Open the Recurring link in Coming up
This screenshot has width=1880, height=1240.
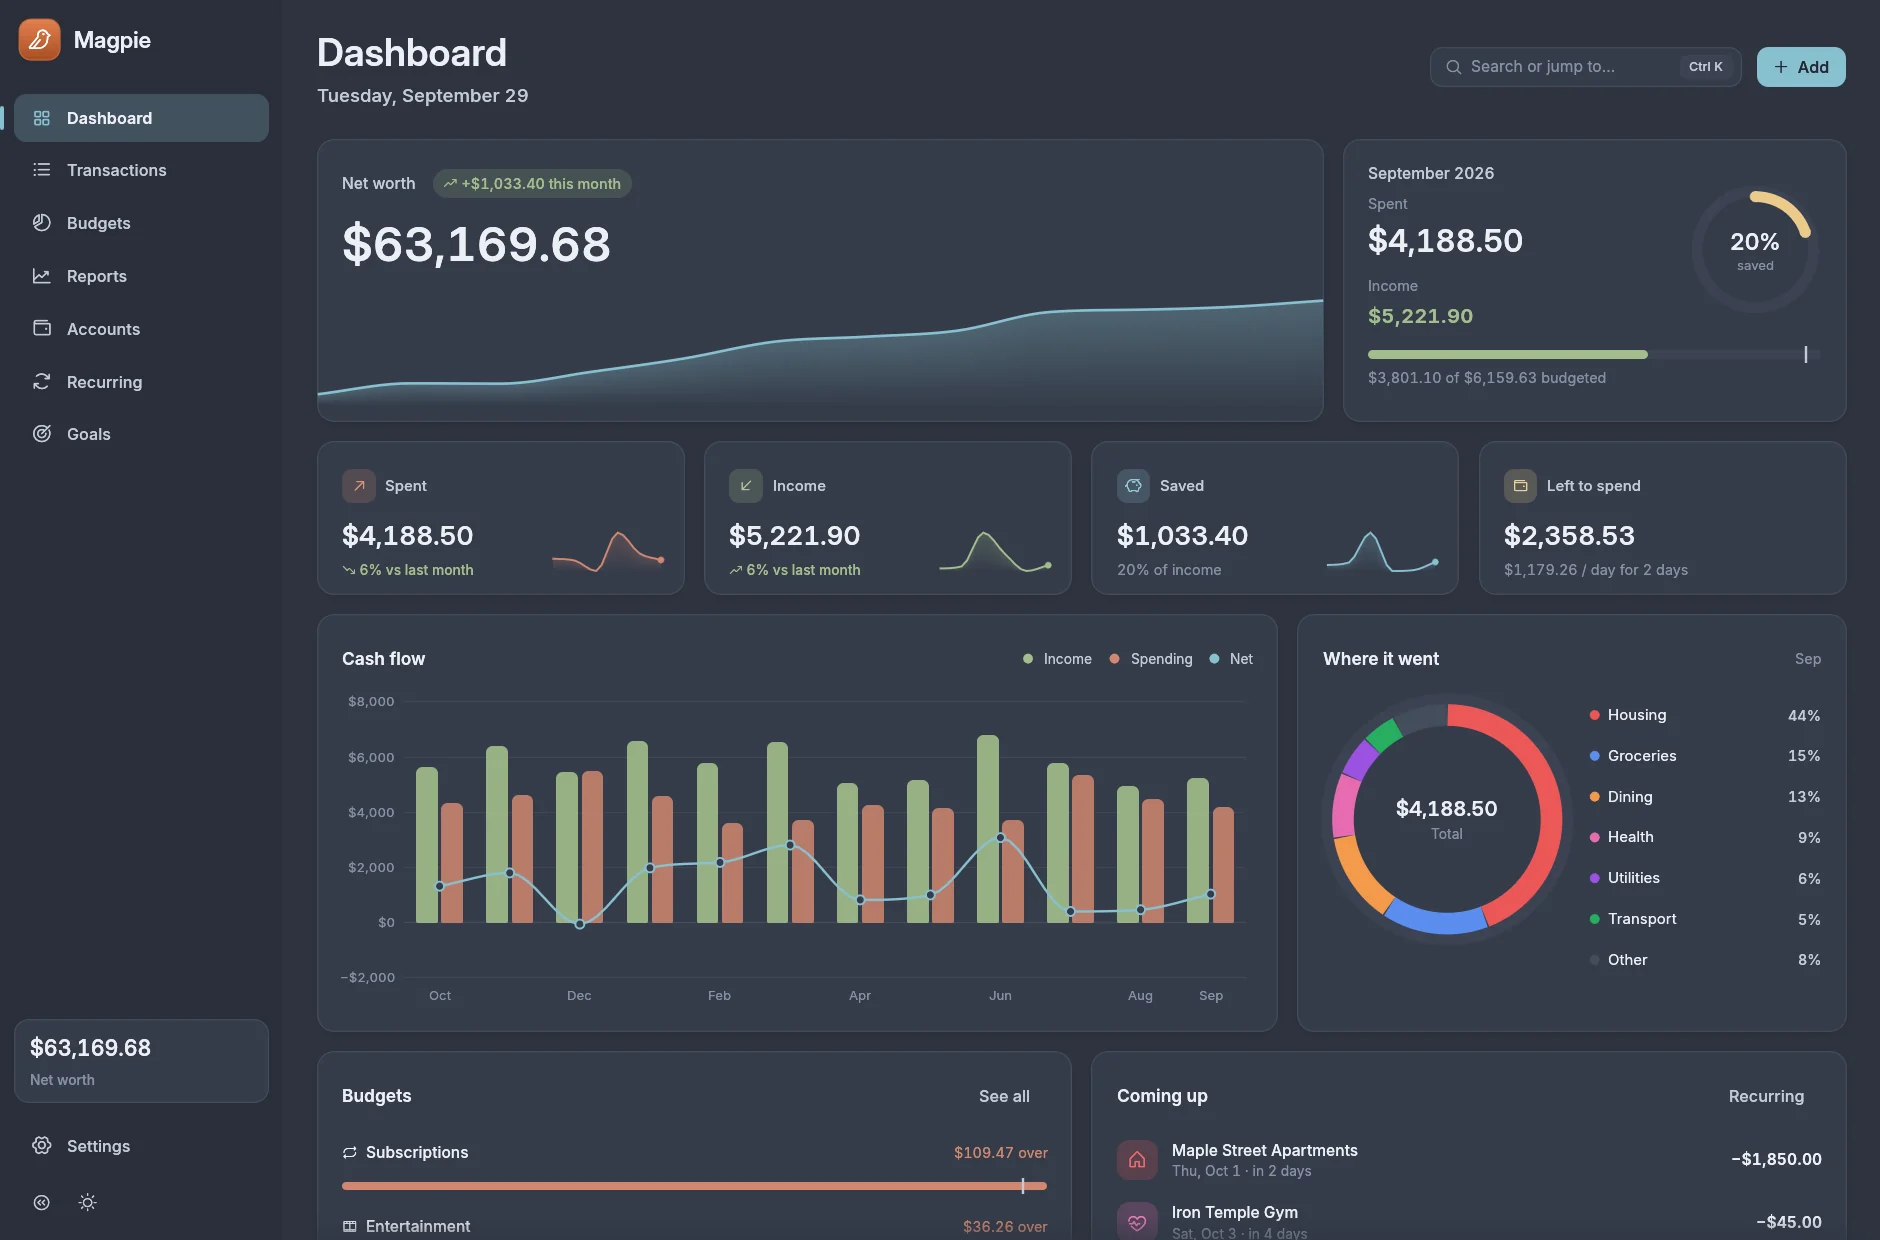pyautogui.click(x=1766, y=1097)
